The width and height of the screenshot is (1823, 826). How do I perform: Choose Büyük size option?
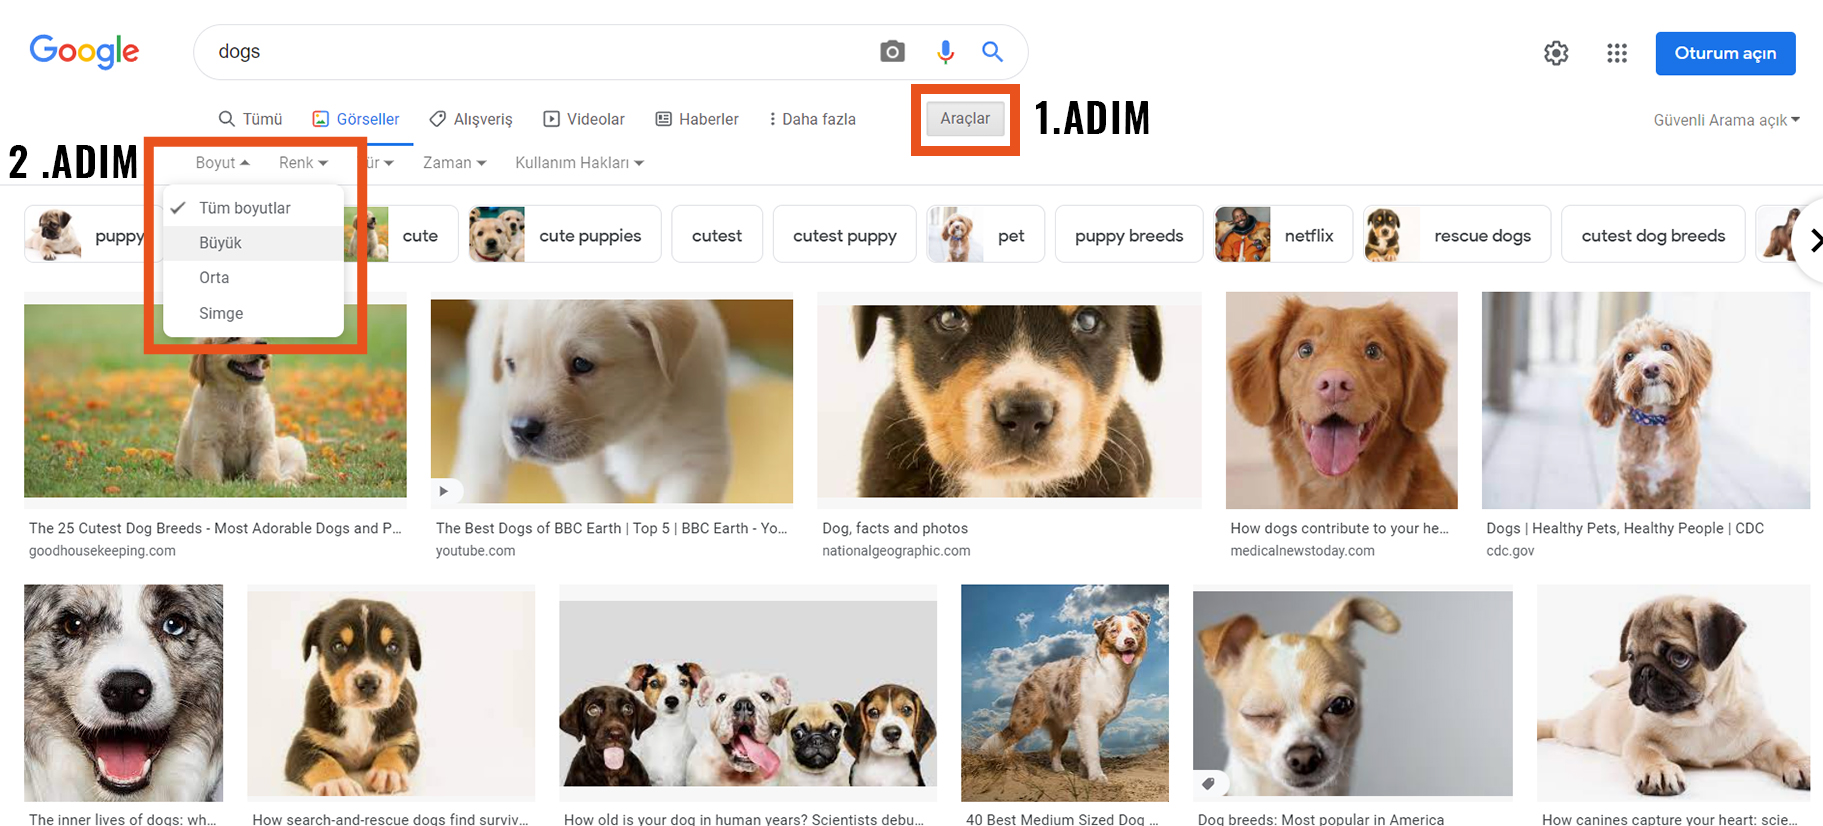[x=221, y=243]
